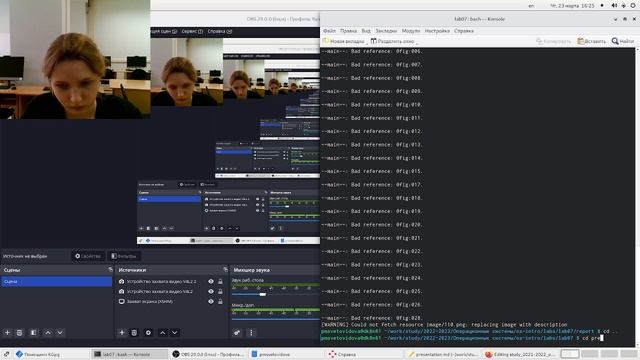
Task: Switch to OBS task in taskbar
Action: coord(208,354)
